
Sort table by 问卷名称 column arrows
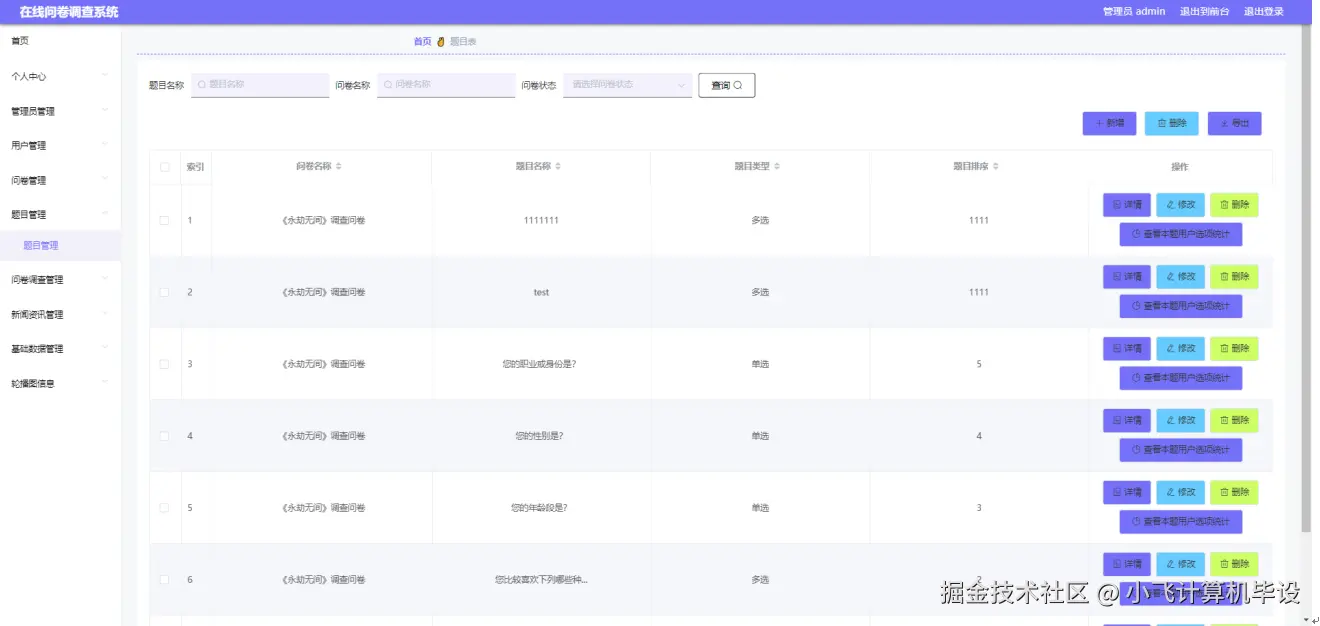[338, 167]
